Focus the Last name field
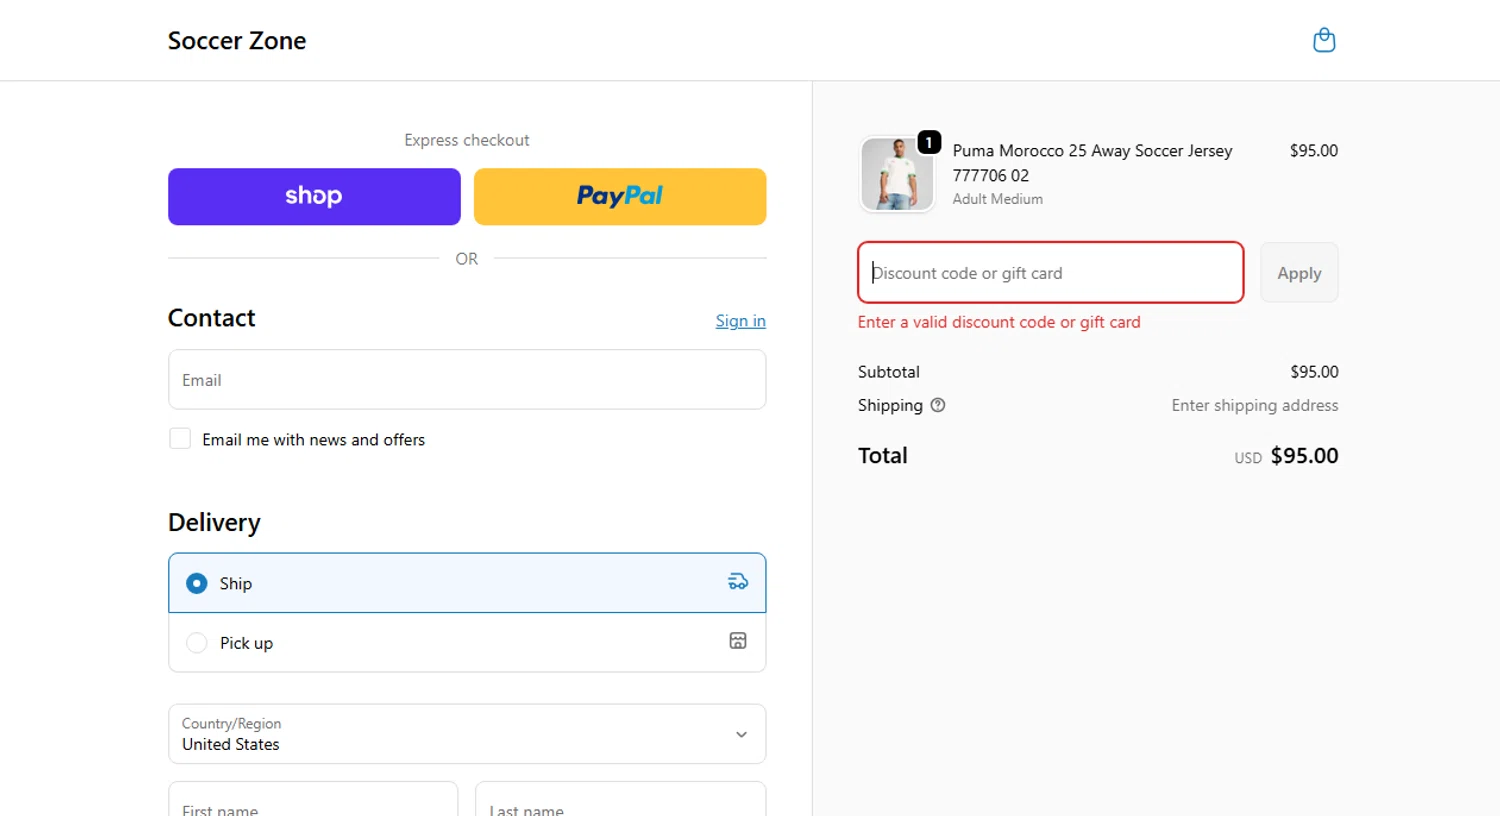The width and height of the screenshot is (1500, 816). [620, 799]
